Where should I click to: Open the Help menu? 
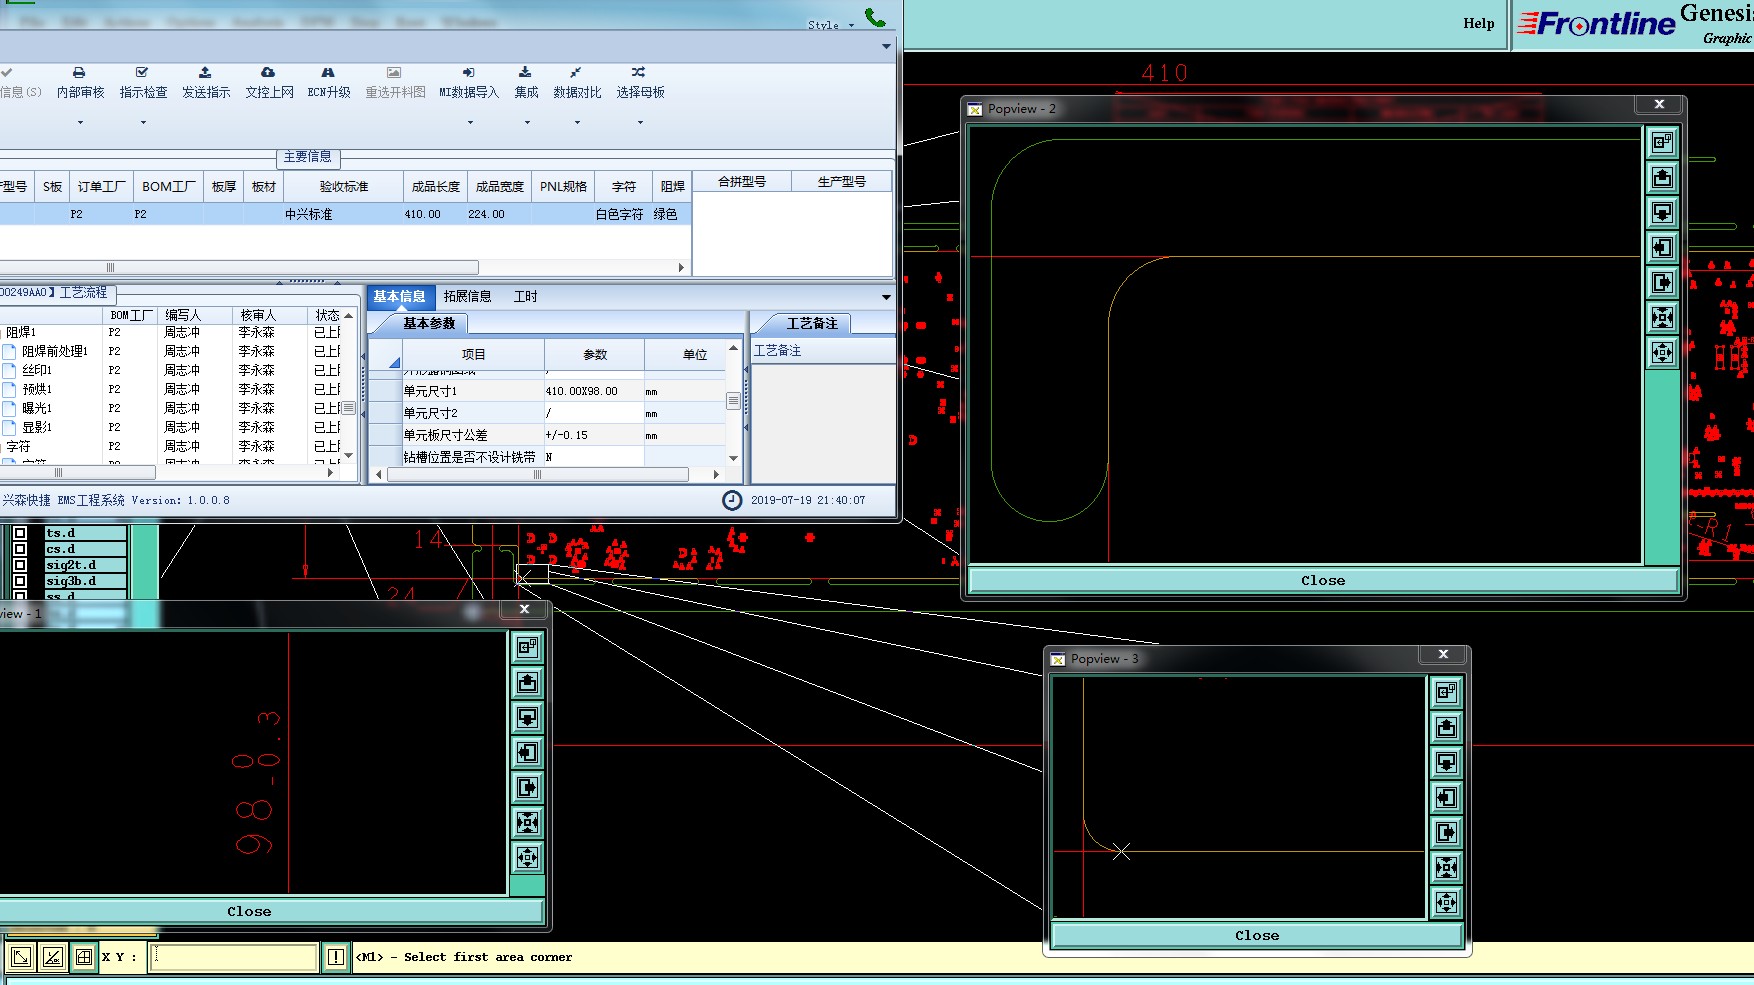pyautogui.click(x=1478, y=24)
